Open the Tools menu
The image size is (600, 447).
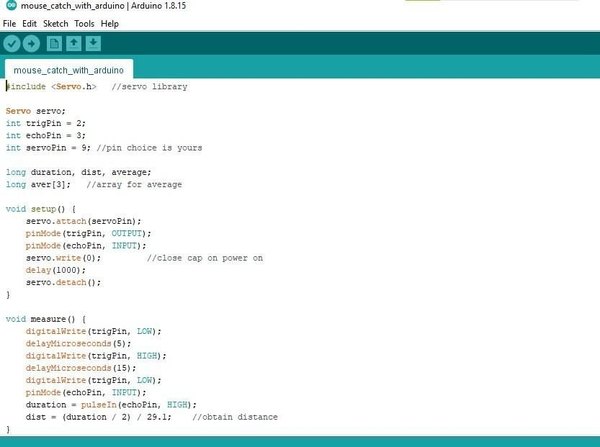[x=84, y=24]
